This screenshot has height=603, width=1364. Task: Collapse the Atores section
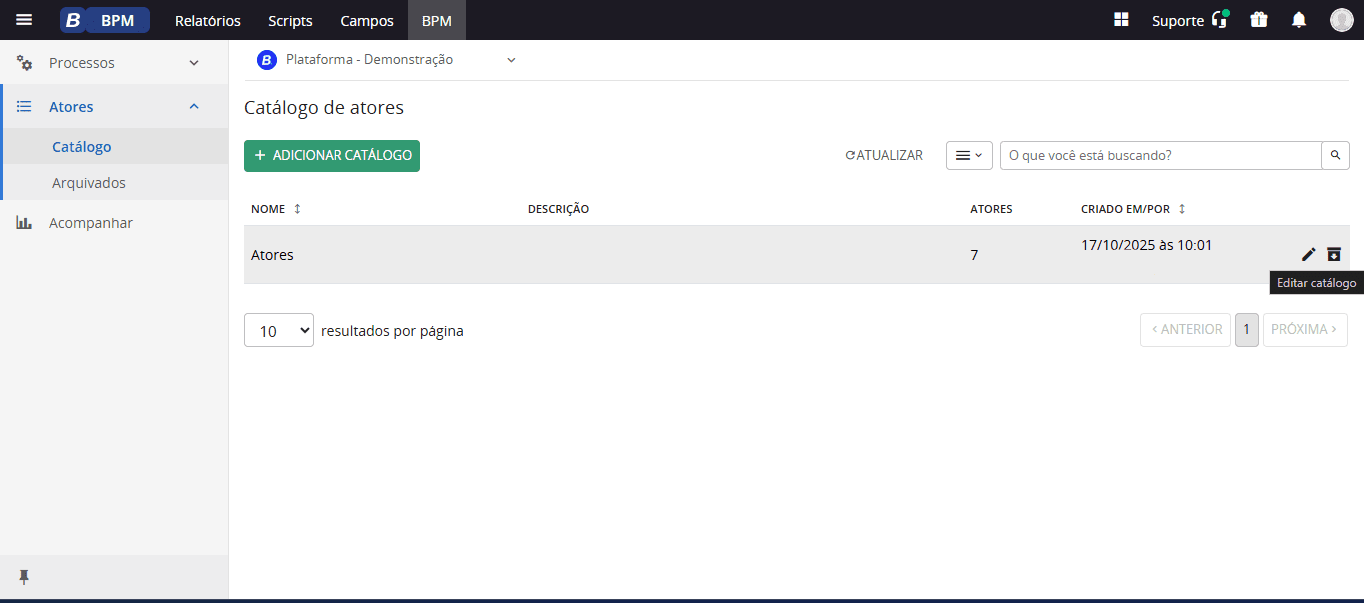tap(194, 107)
